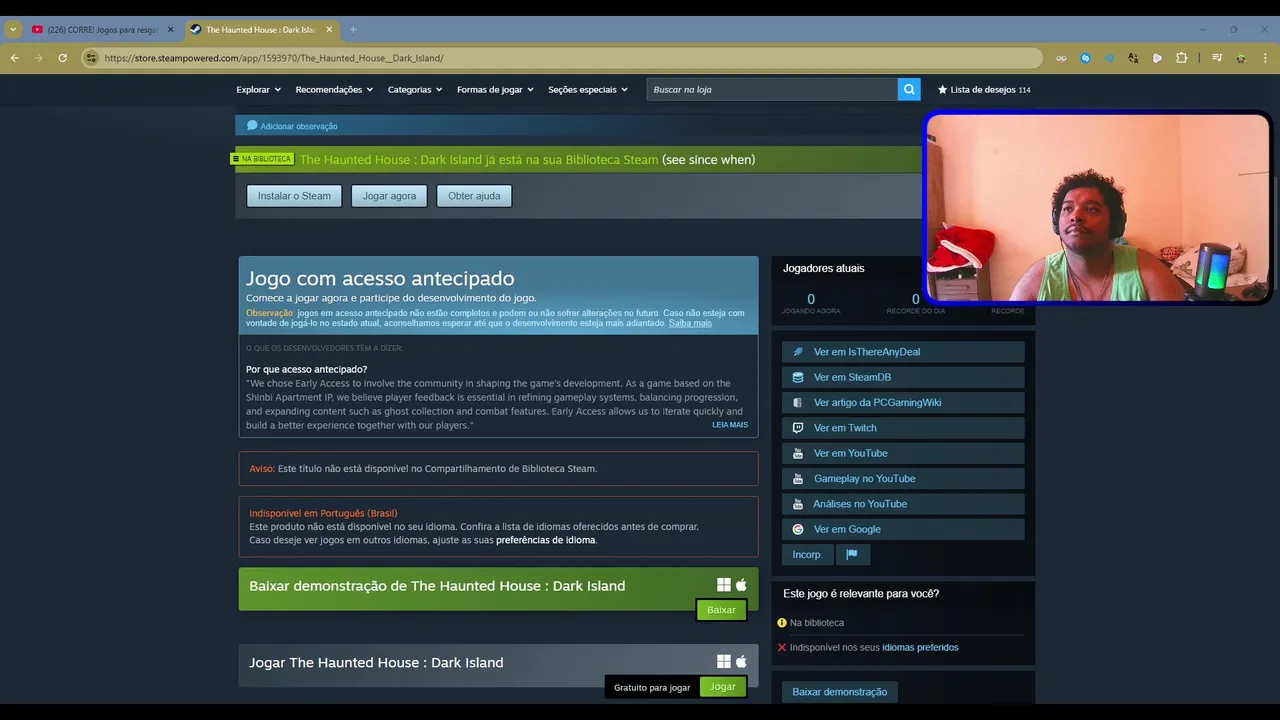Click the Obter ajuda button
This screenshot has width=1280, height=720.
[474, 196]
